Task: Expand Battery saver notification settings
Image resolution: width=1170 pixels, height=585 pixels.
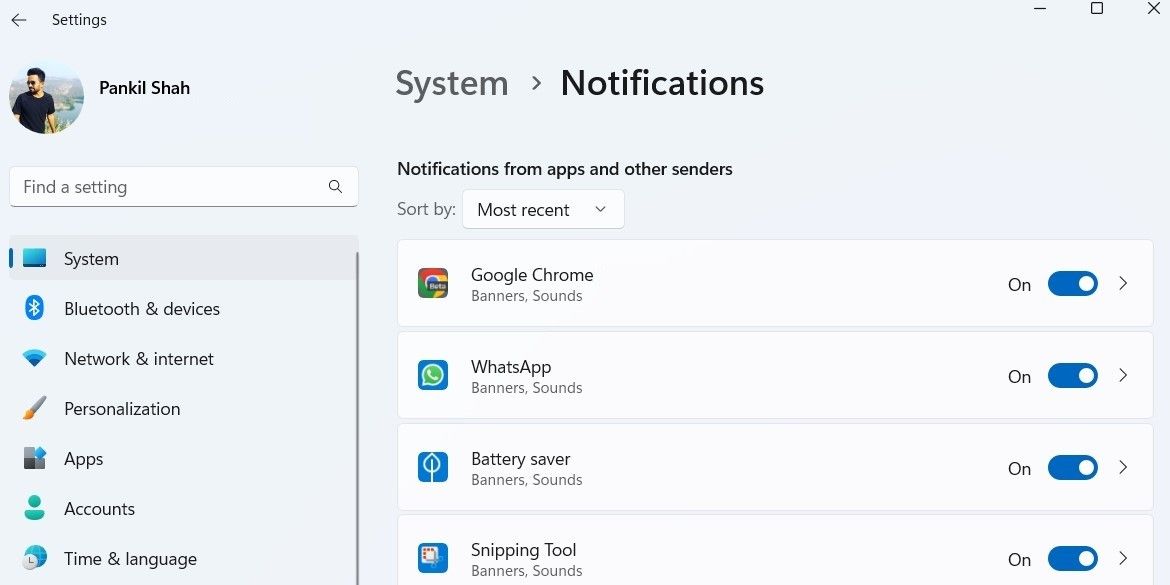Action: click(1122, 467)
